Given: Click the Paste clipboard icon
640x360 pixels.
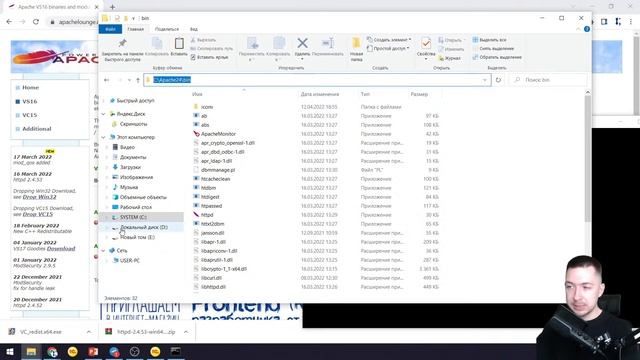Looking at the screenshot, I should [179, 43].
